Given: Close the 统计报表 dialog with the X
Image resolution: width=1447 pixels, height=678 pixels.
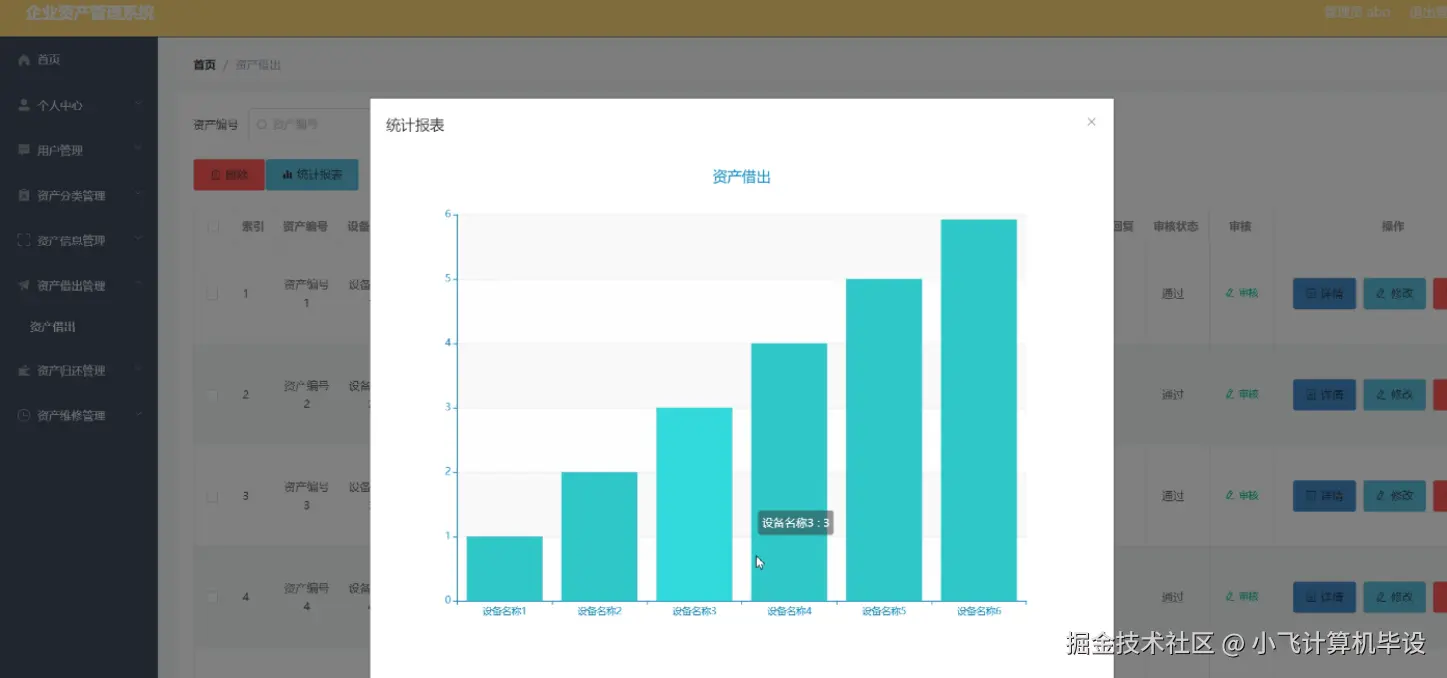Looking at the screenshot, I should 1091,122.
